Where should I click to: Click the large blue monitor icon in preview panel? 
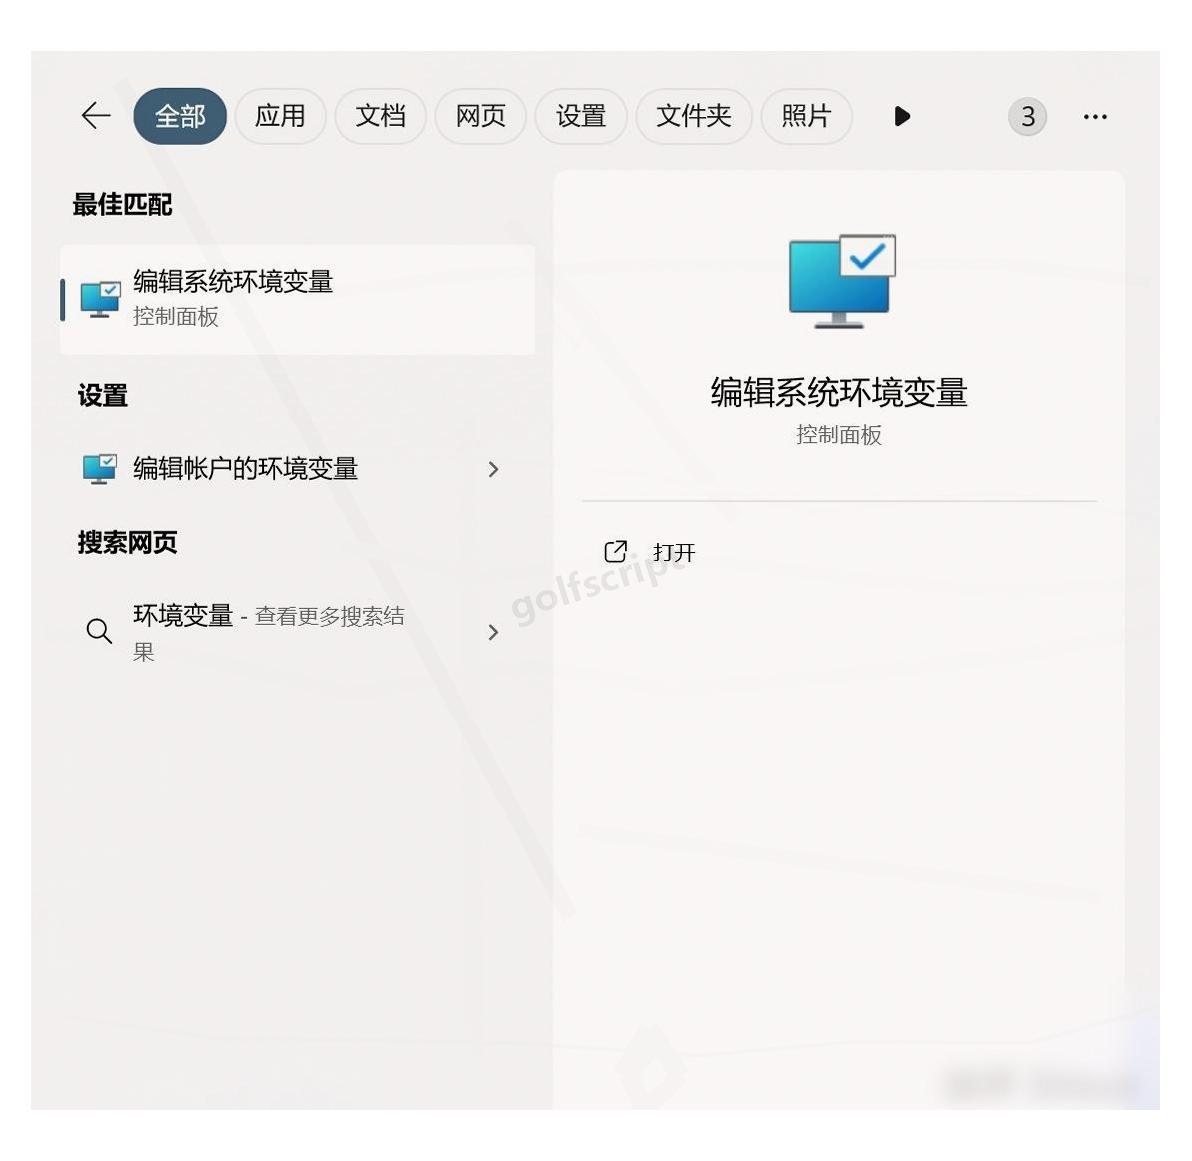coord(841,282)
